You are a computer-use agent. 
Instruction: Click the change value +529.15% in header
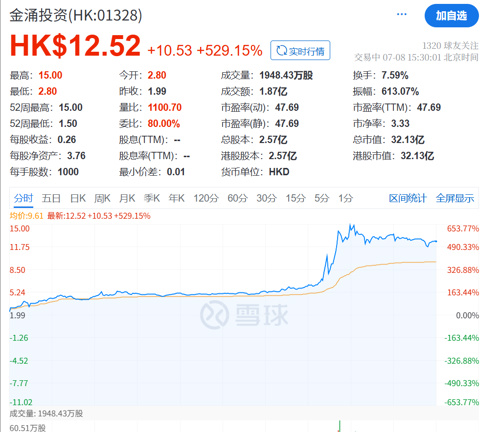[229, 51]
